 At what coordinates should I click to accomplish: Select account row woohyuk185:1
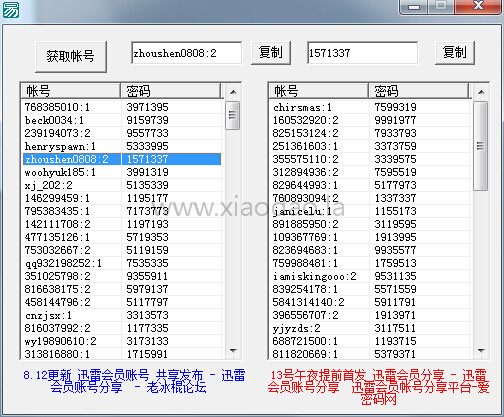[122, 172]
